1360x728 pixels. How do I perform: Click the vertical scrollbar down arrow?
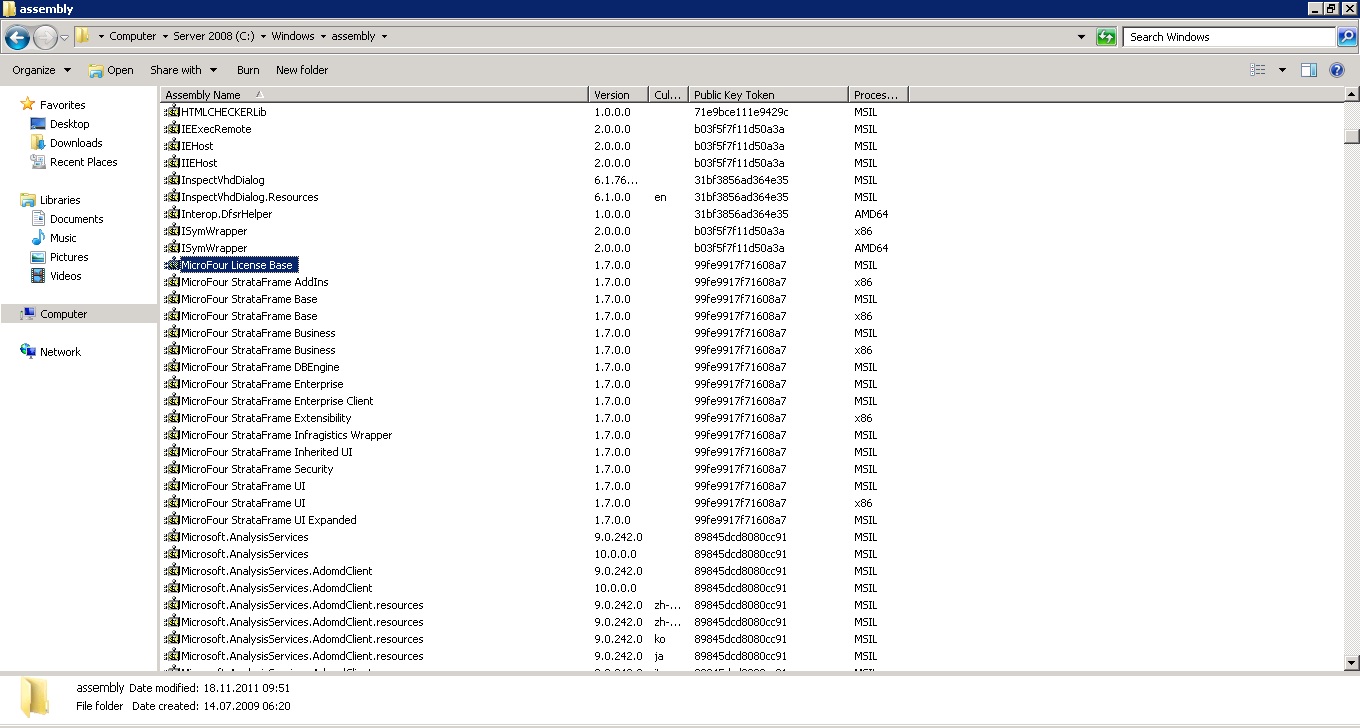(1352, 662)
